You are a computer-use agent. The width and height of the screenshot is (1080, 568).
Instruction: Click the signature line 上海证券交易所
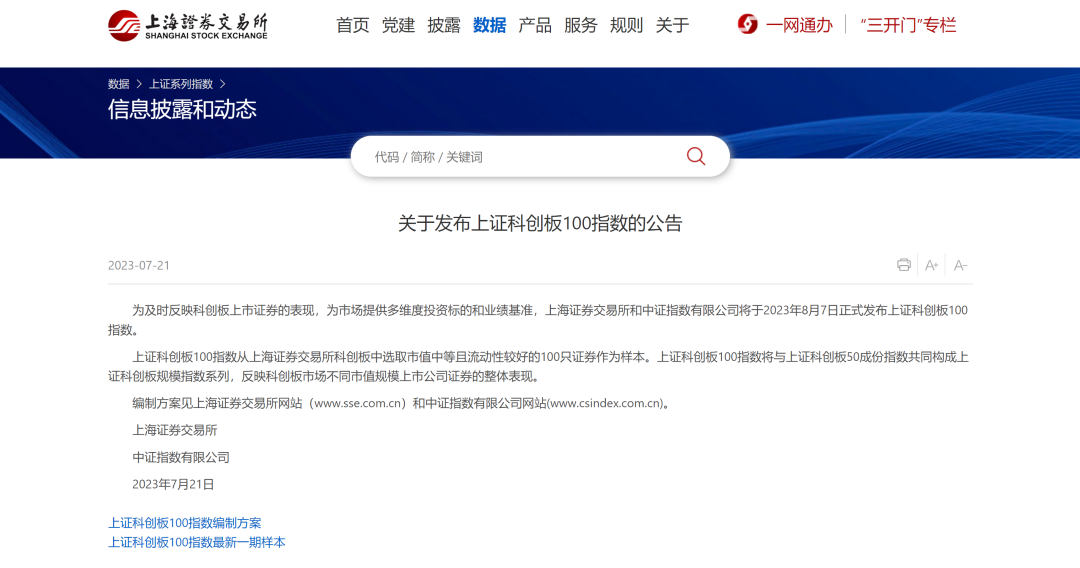coord(174,430)
